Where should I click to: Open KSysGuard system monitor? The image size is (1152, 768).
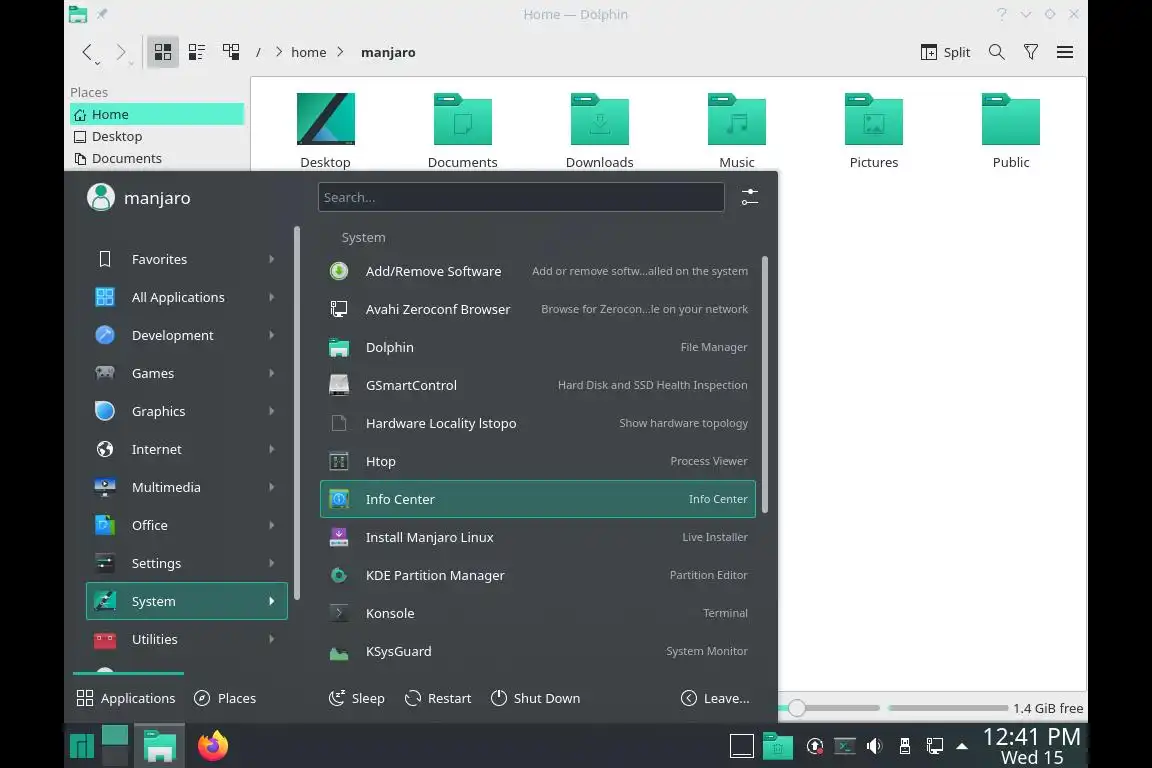point(537,651)
